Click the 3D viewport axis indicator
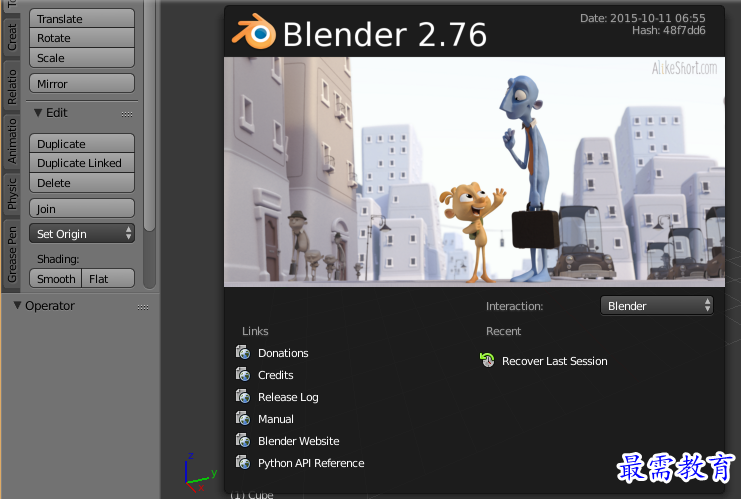 coord(200,473)
